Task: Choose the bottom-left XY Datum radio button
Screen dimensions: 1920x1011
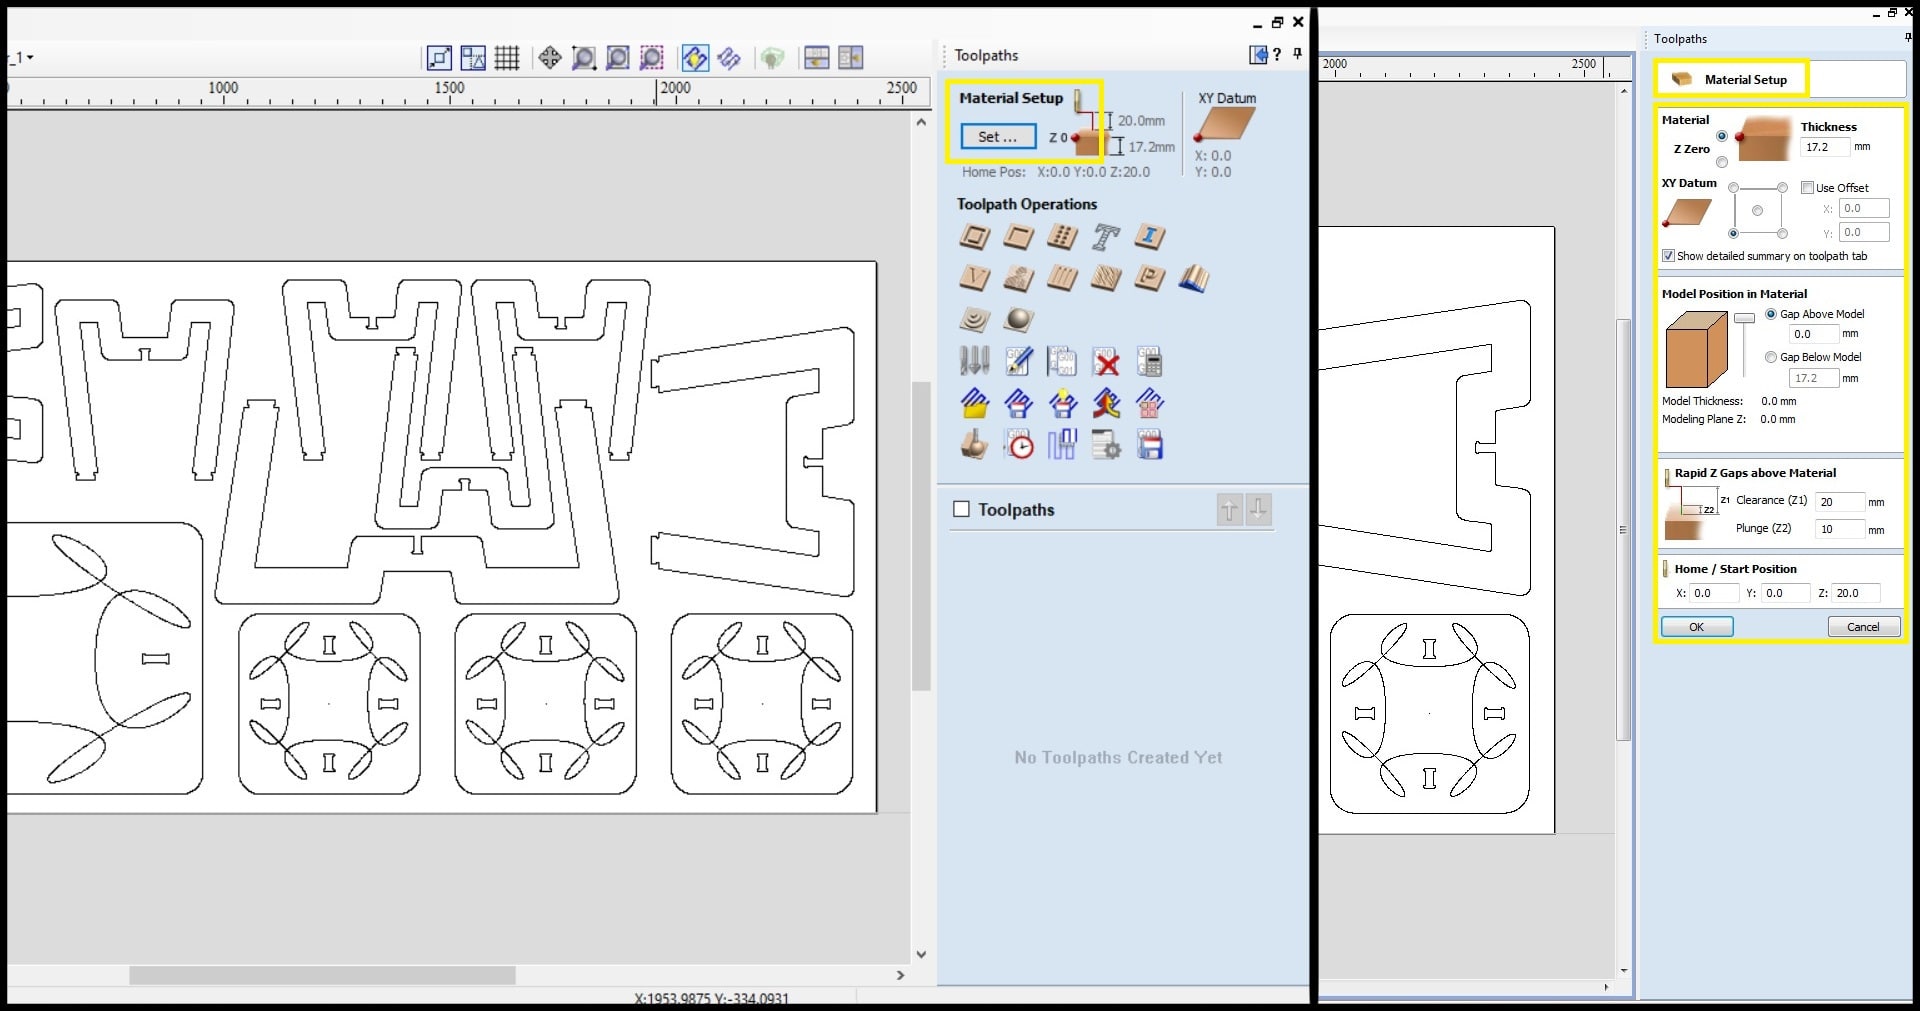Action: [x=1733, y=234]
